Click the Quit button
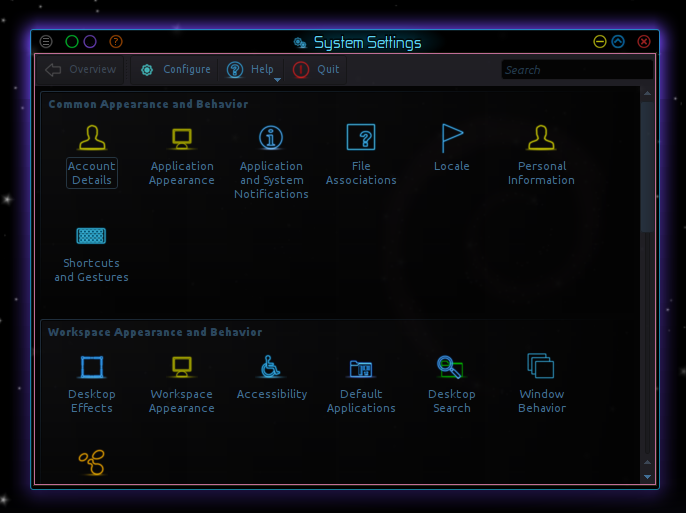Screen dimensions: 686x513 tap(316, 70)
